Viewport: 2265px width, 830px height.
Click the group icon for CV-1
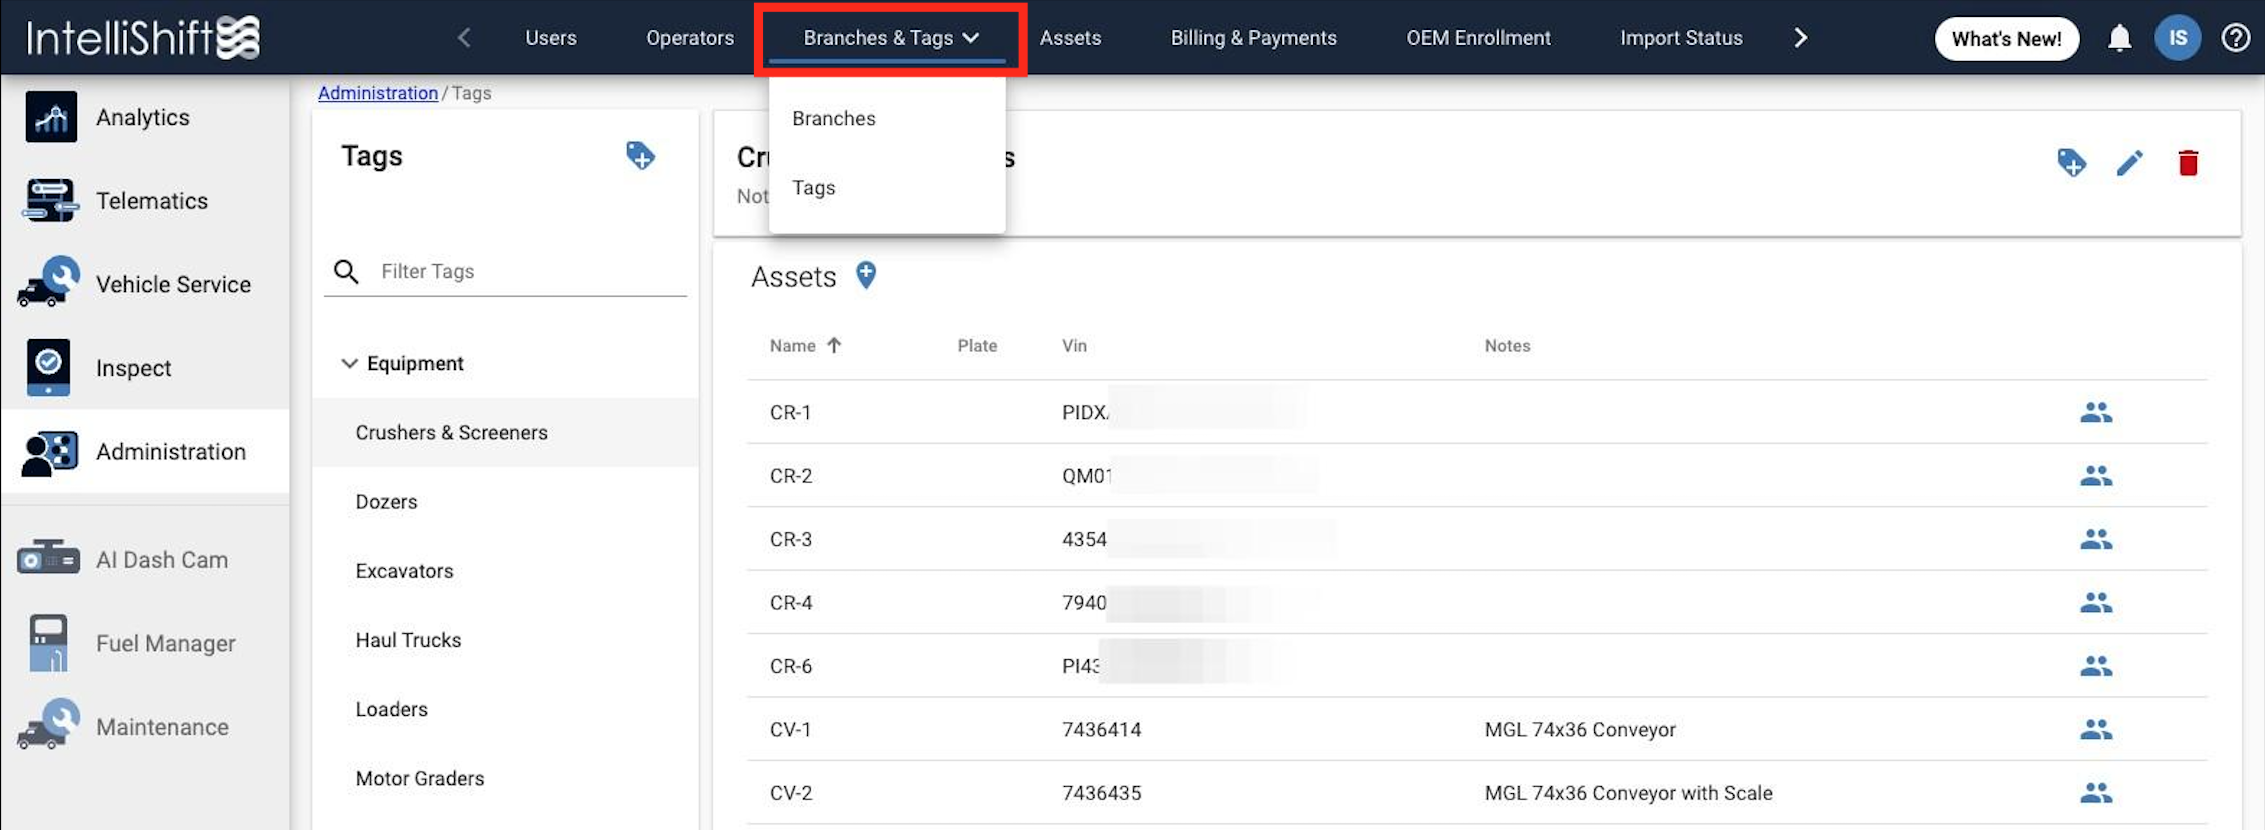(x=2096, y=729)
